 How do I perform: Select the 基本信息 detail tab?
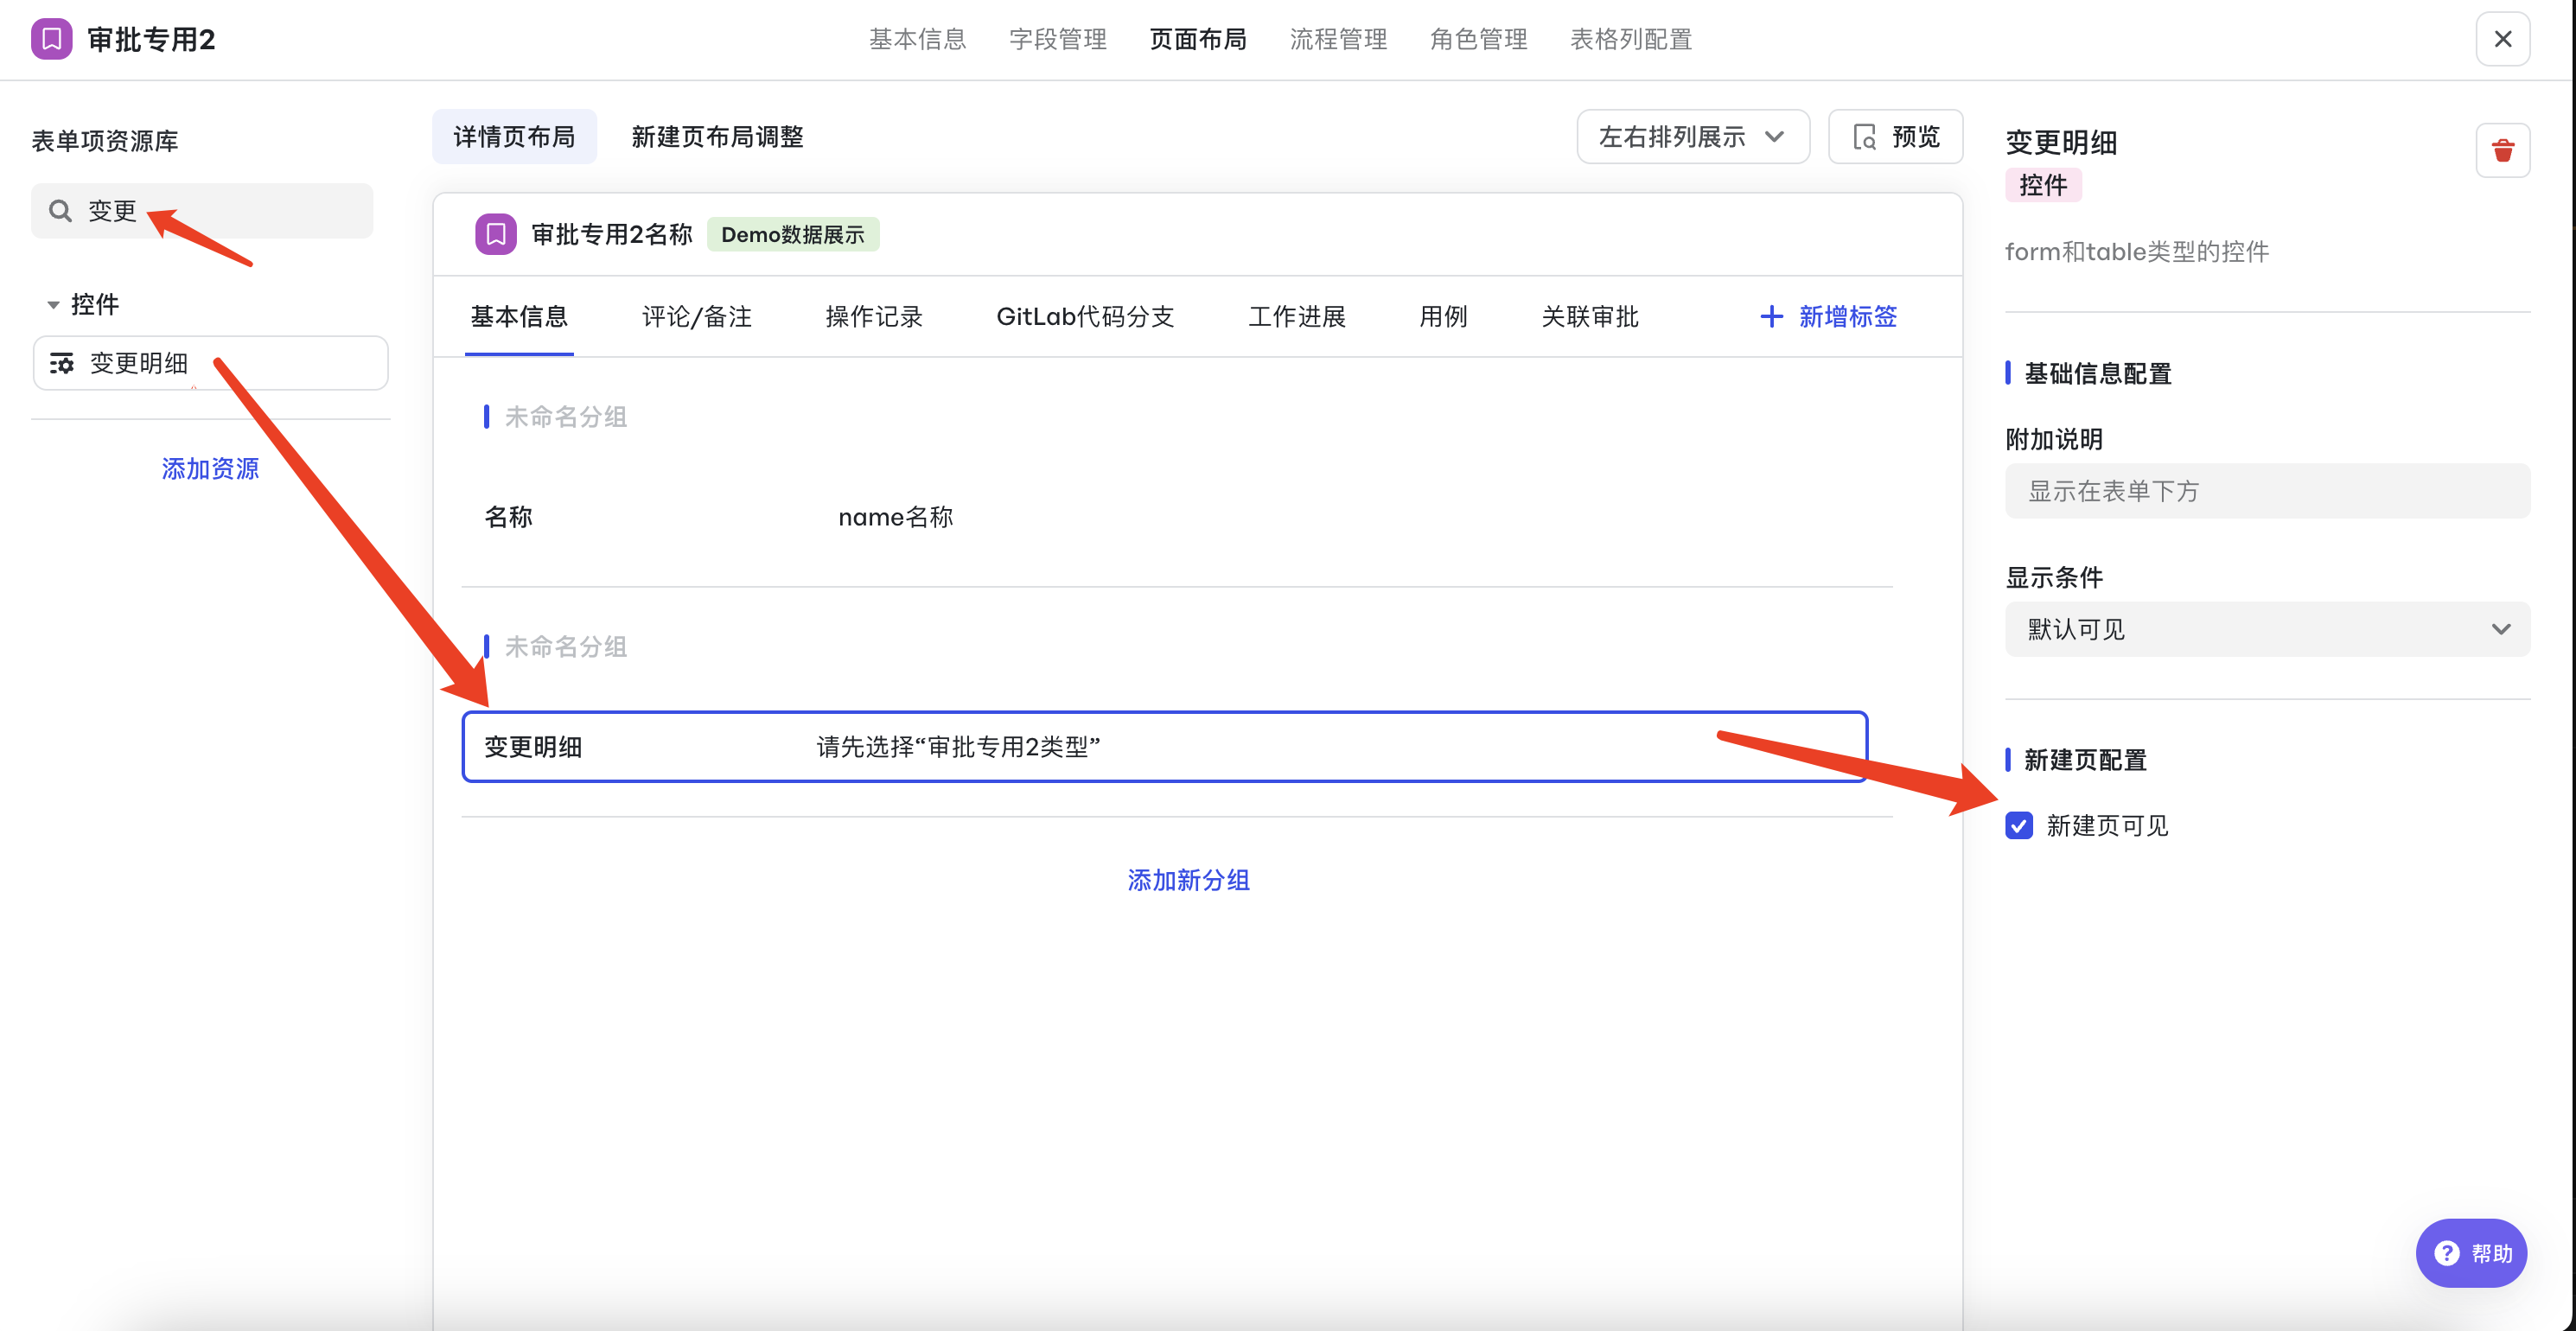[x=519, y=317]
